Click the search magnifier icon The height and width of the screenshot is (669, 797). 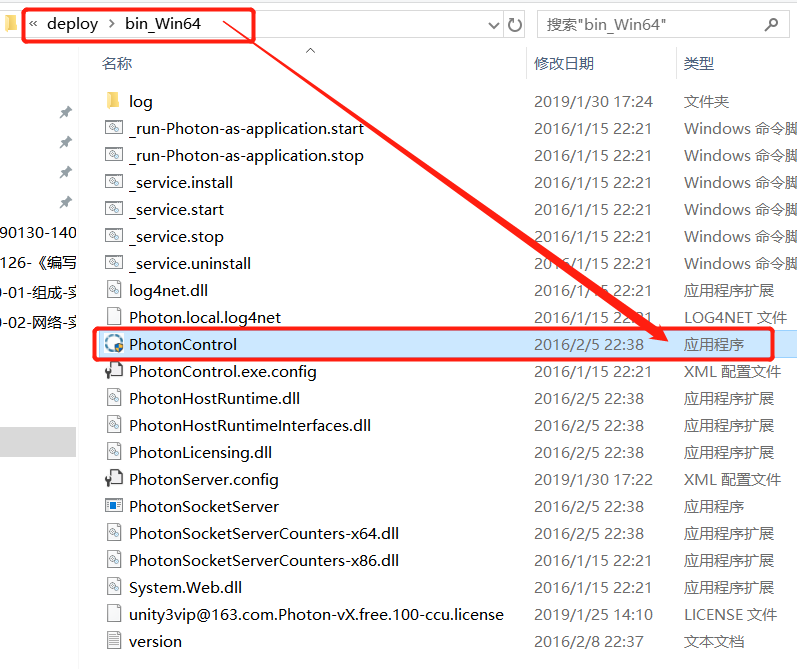click(771, 24)
